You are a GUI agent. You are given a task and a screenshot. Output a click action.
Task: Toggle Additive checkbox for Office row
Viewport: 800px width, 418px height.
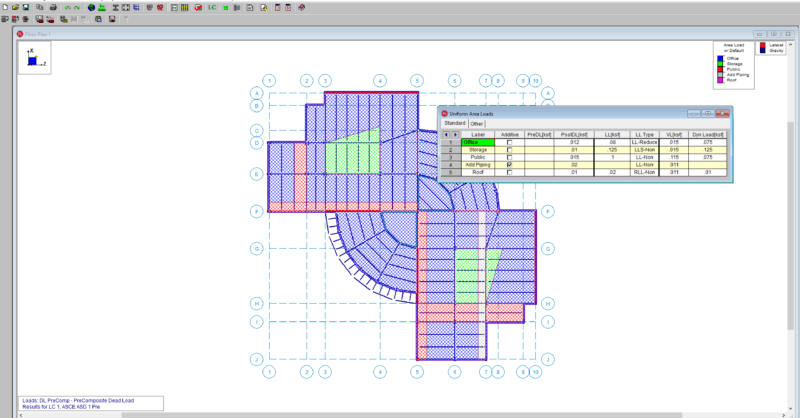point(509,143)
